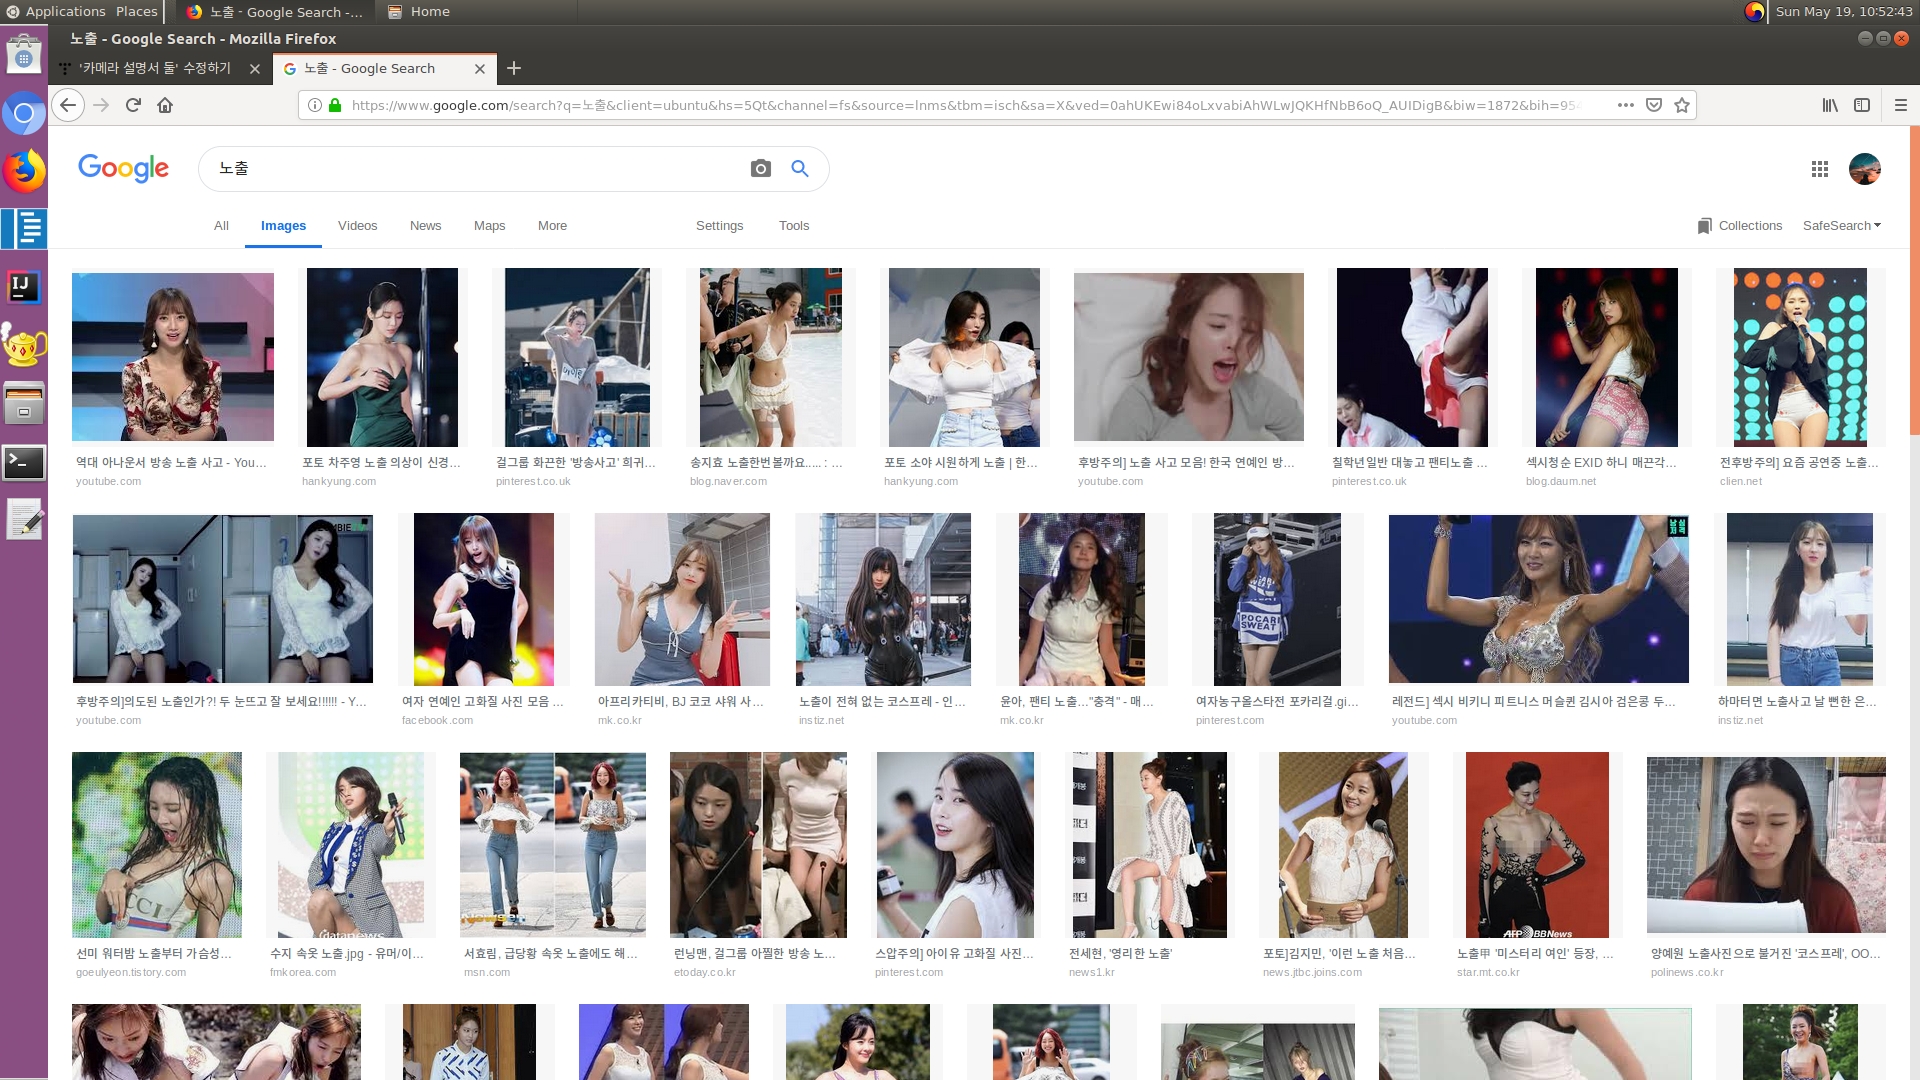
Task: Open the Collections link
Action: 1740,226
